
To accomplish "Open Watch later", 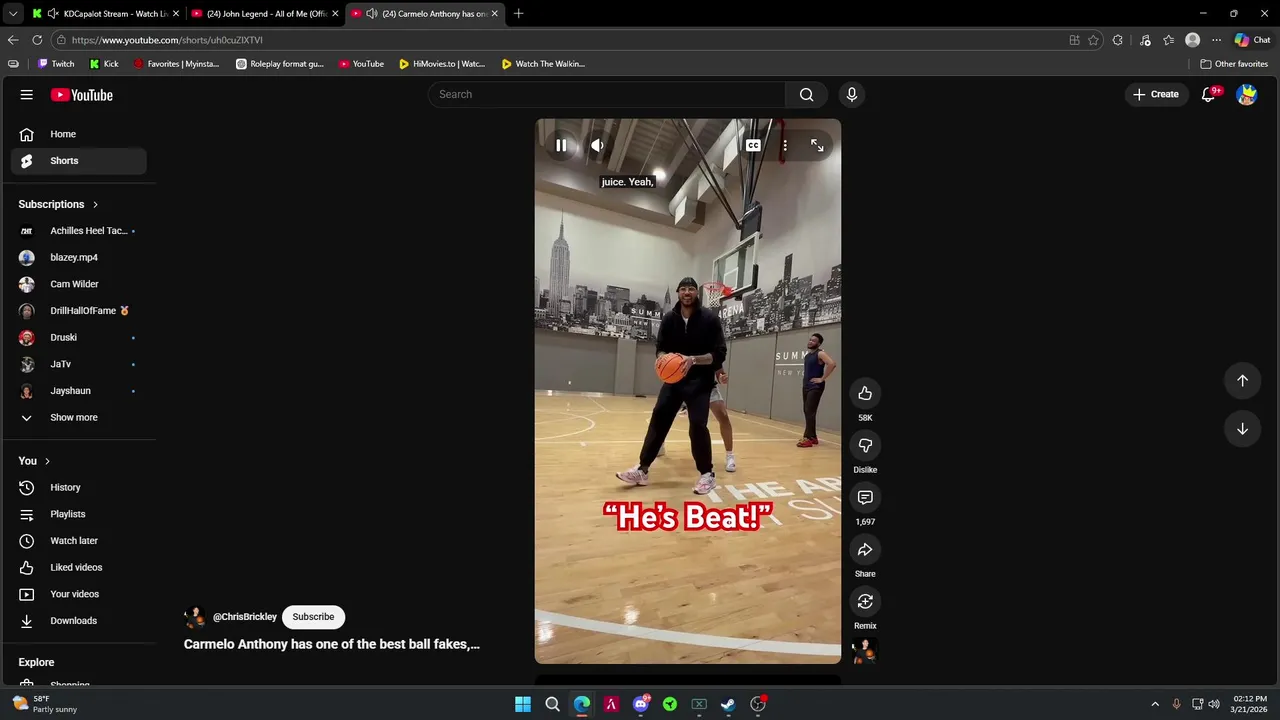I will pyautogui.click(x=79, y=541).
